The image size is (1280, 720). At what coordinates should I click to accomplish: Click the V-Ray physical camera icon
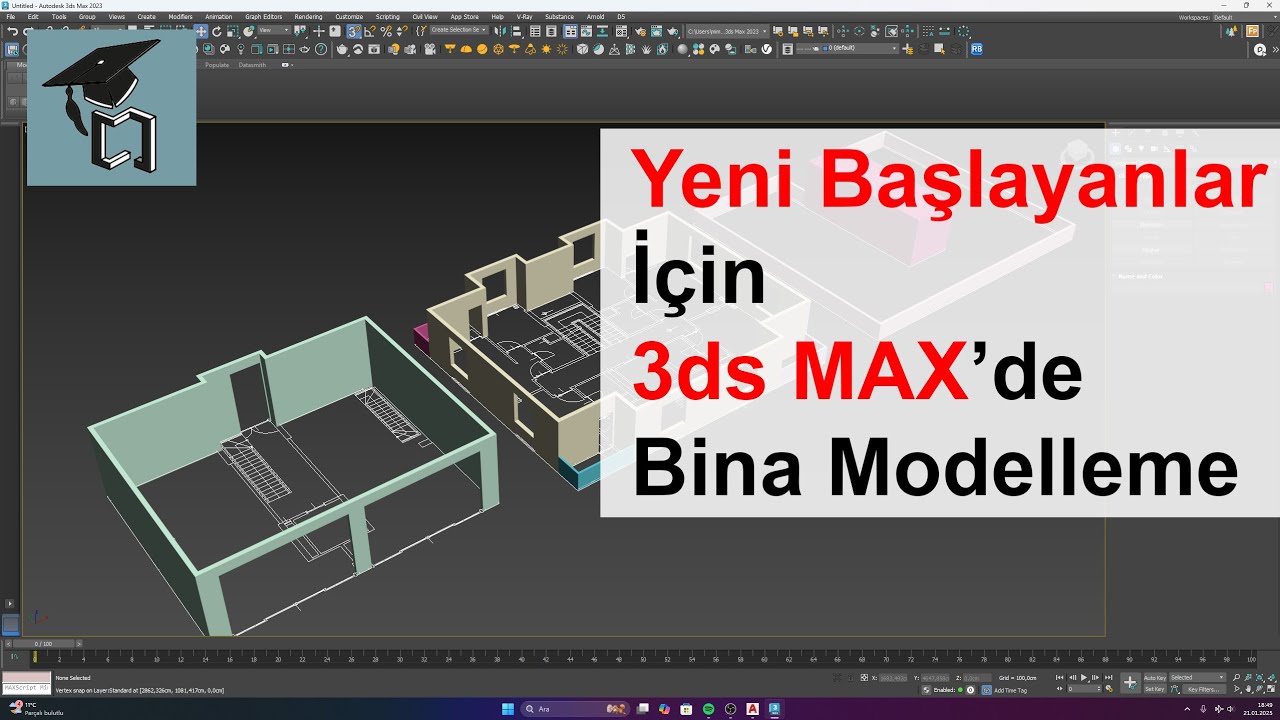pos(430,49)
